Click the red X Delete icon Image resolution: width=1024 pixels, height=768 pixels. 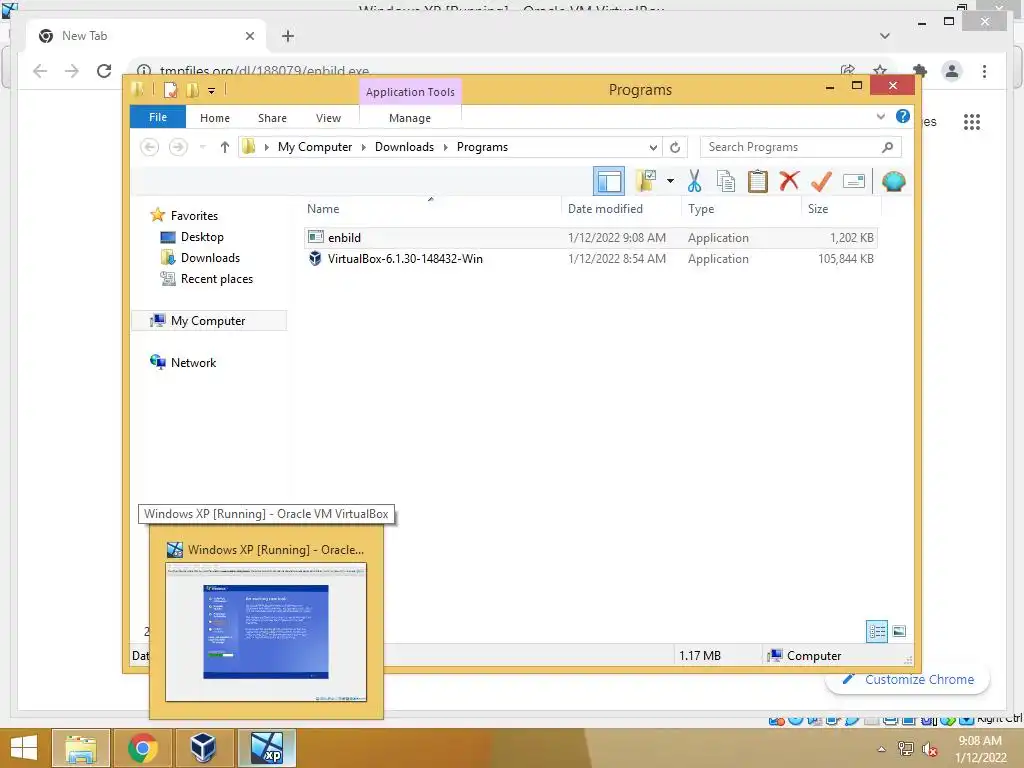click(x=789, y=180)
